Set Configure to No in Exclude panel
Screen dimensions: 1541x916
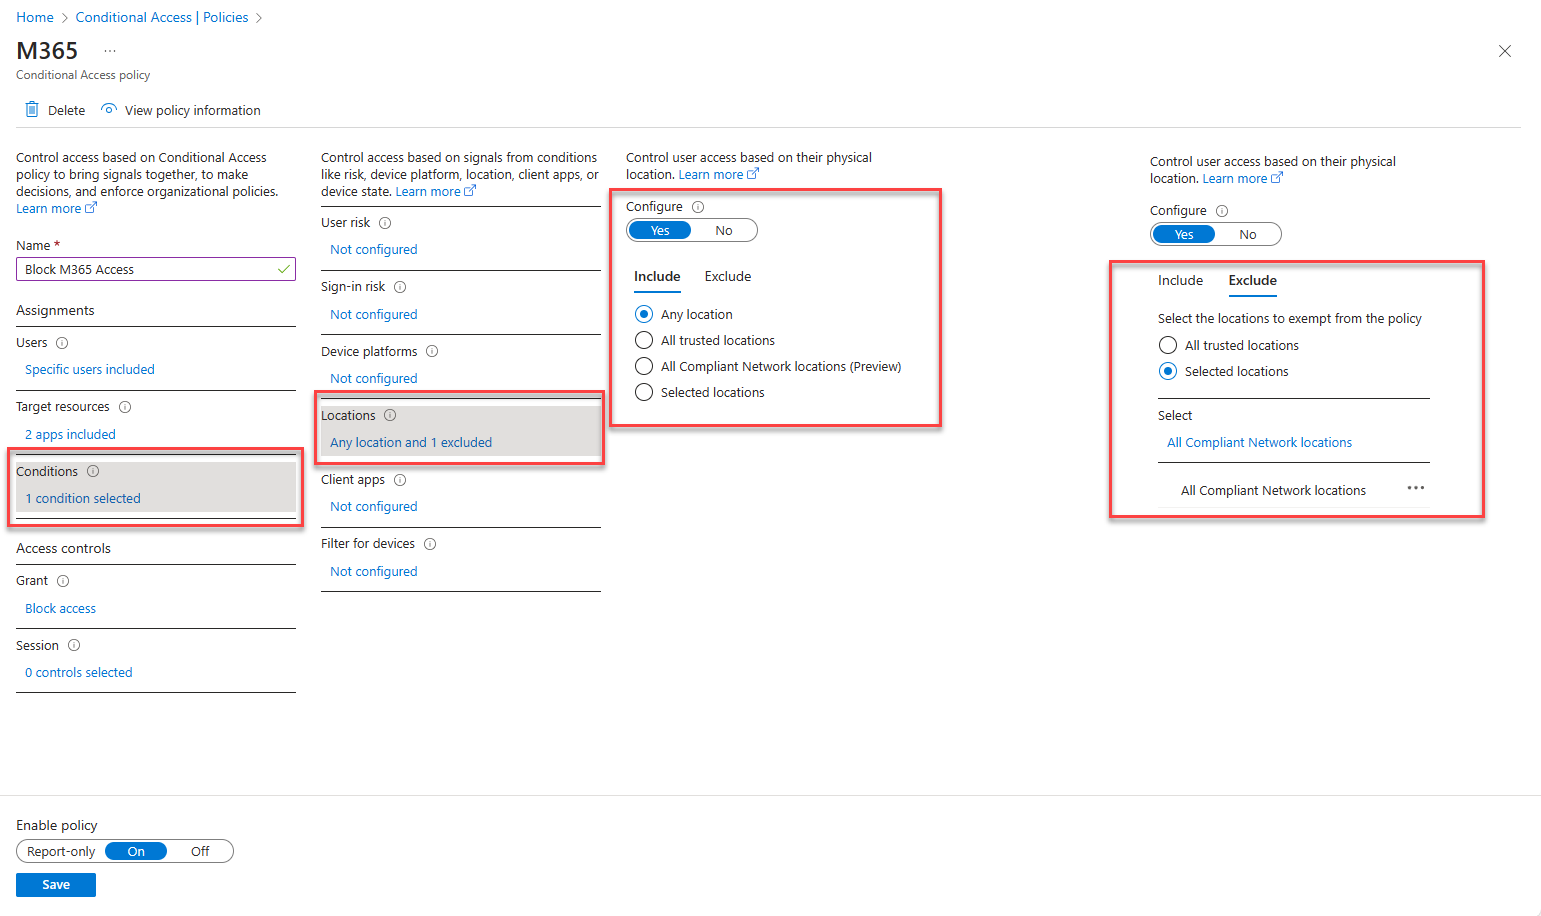(x=1248, y=235)
